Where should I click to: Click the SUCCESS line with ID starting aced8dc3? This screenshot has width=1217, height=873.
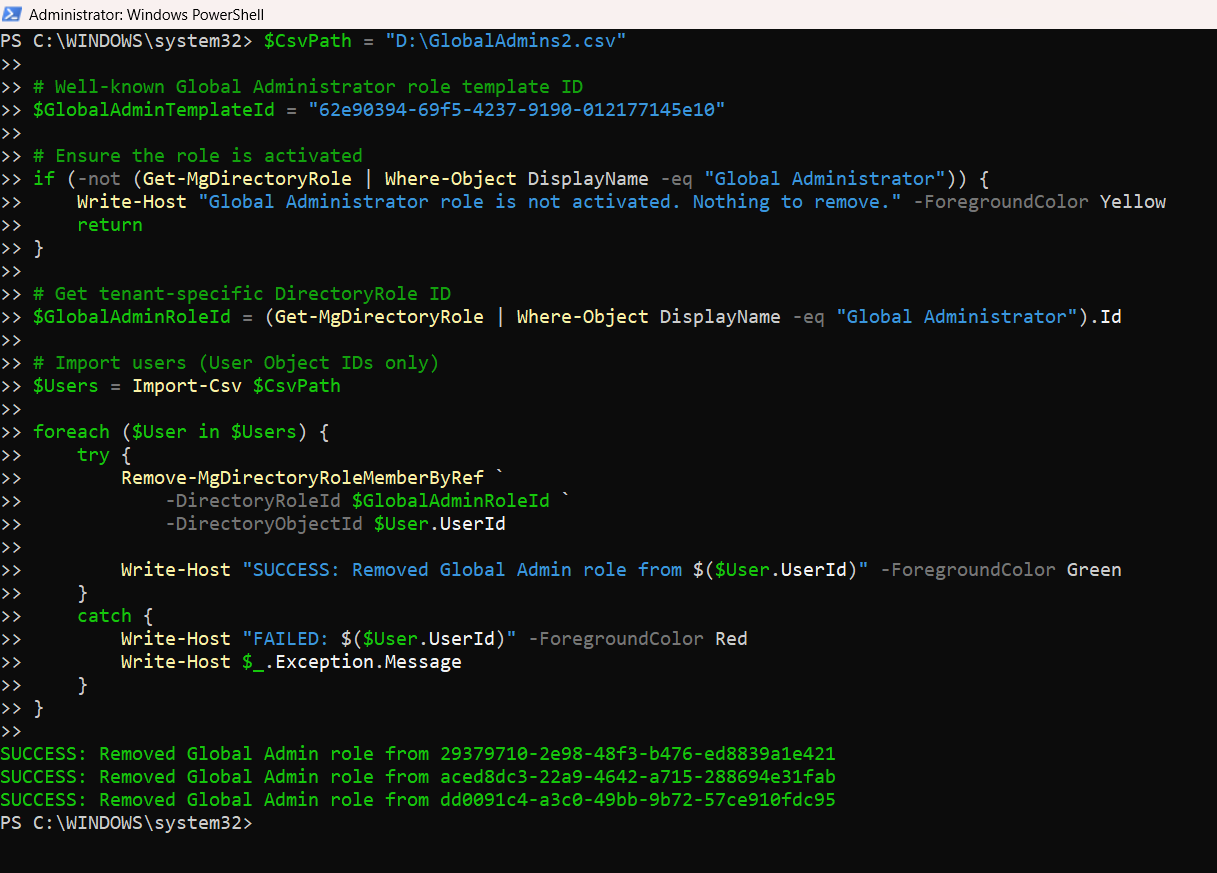pos(417,777)
